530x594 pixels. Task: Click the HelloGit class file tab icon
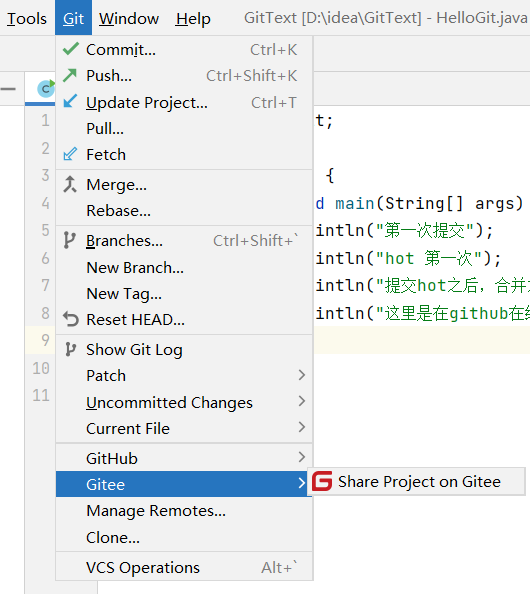46,89
